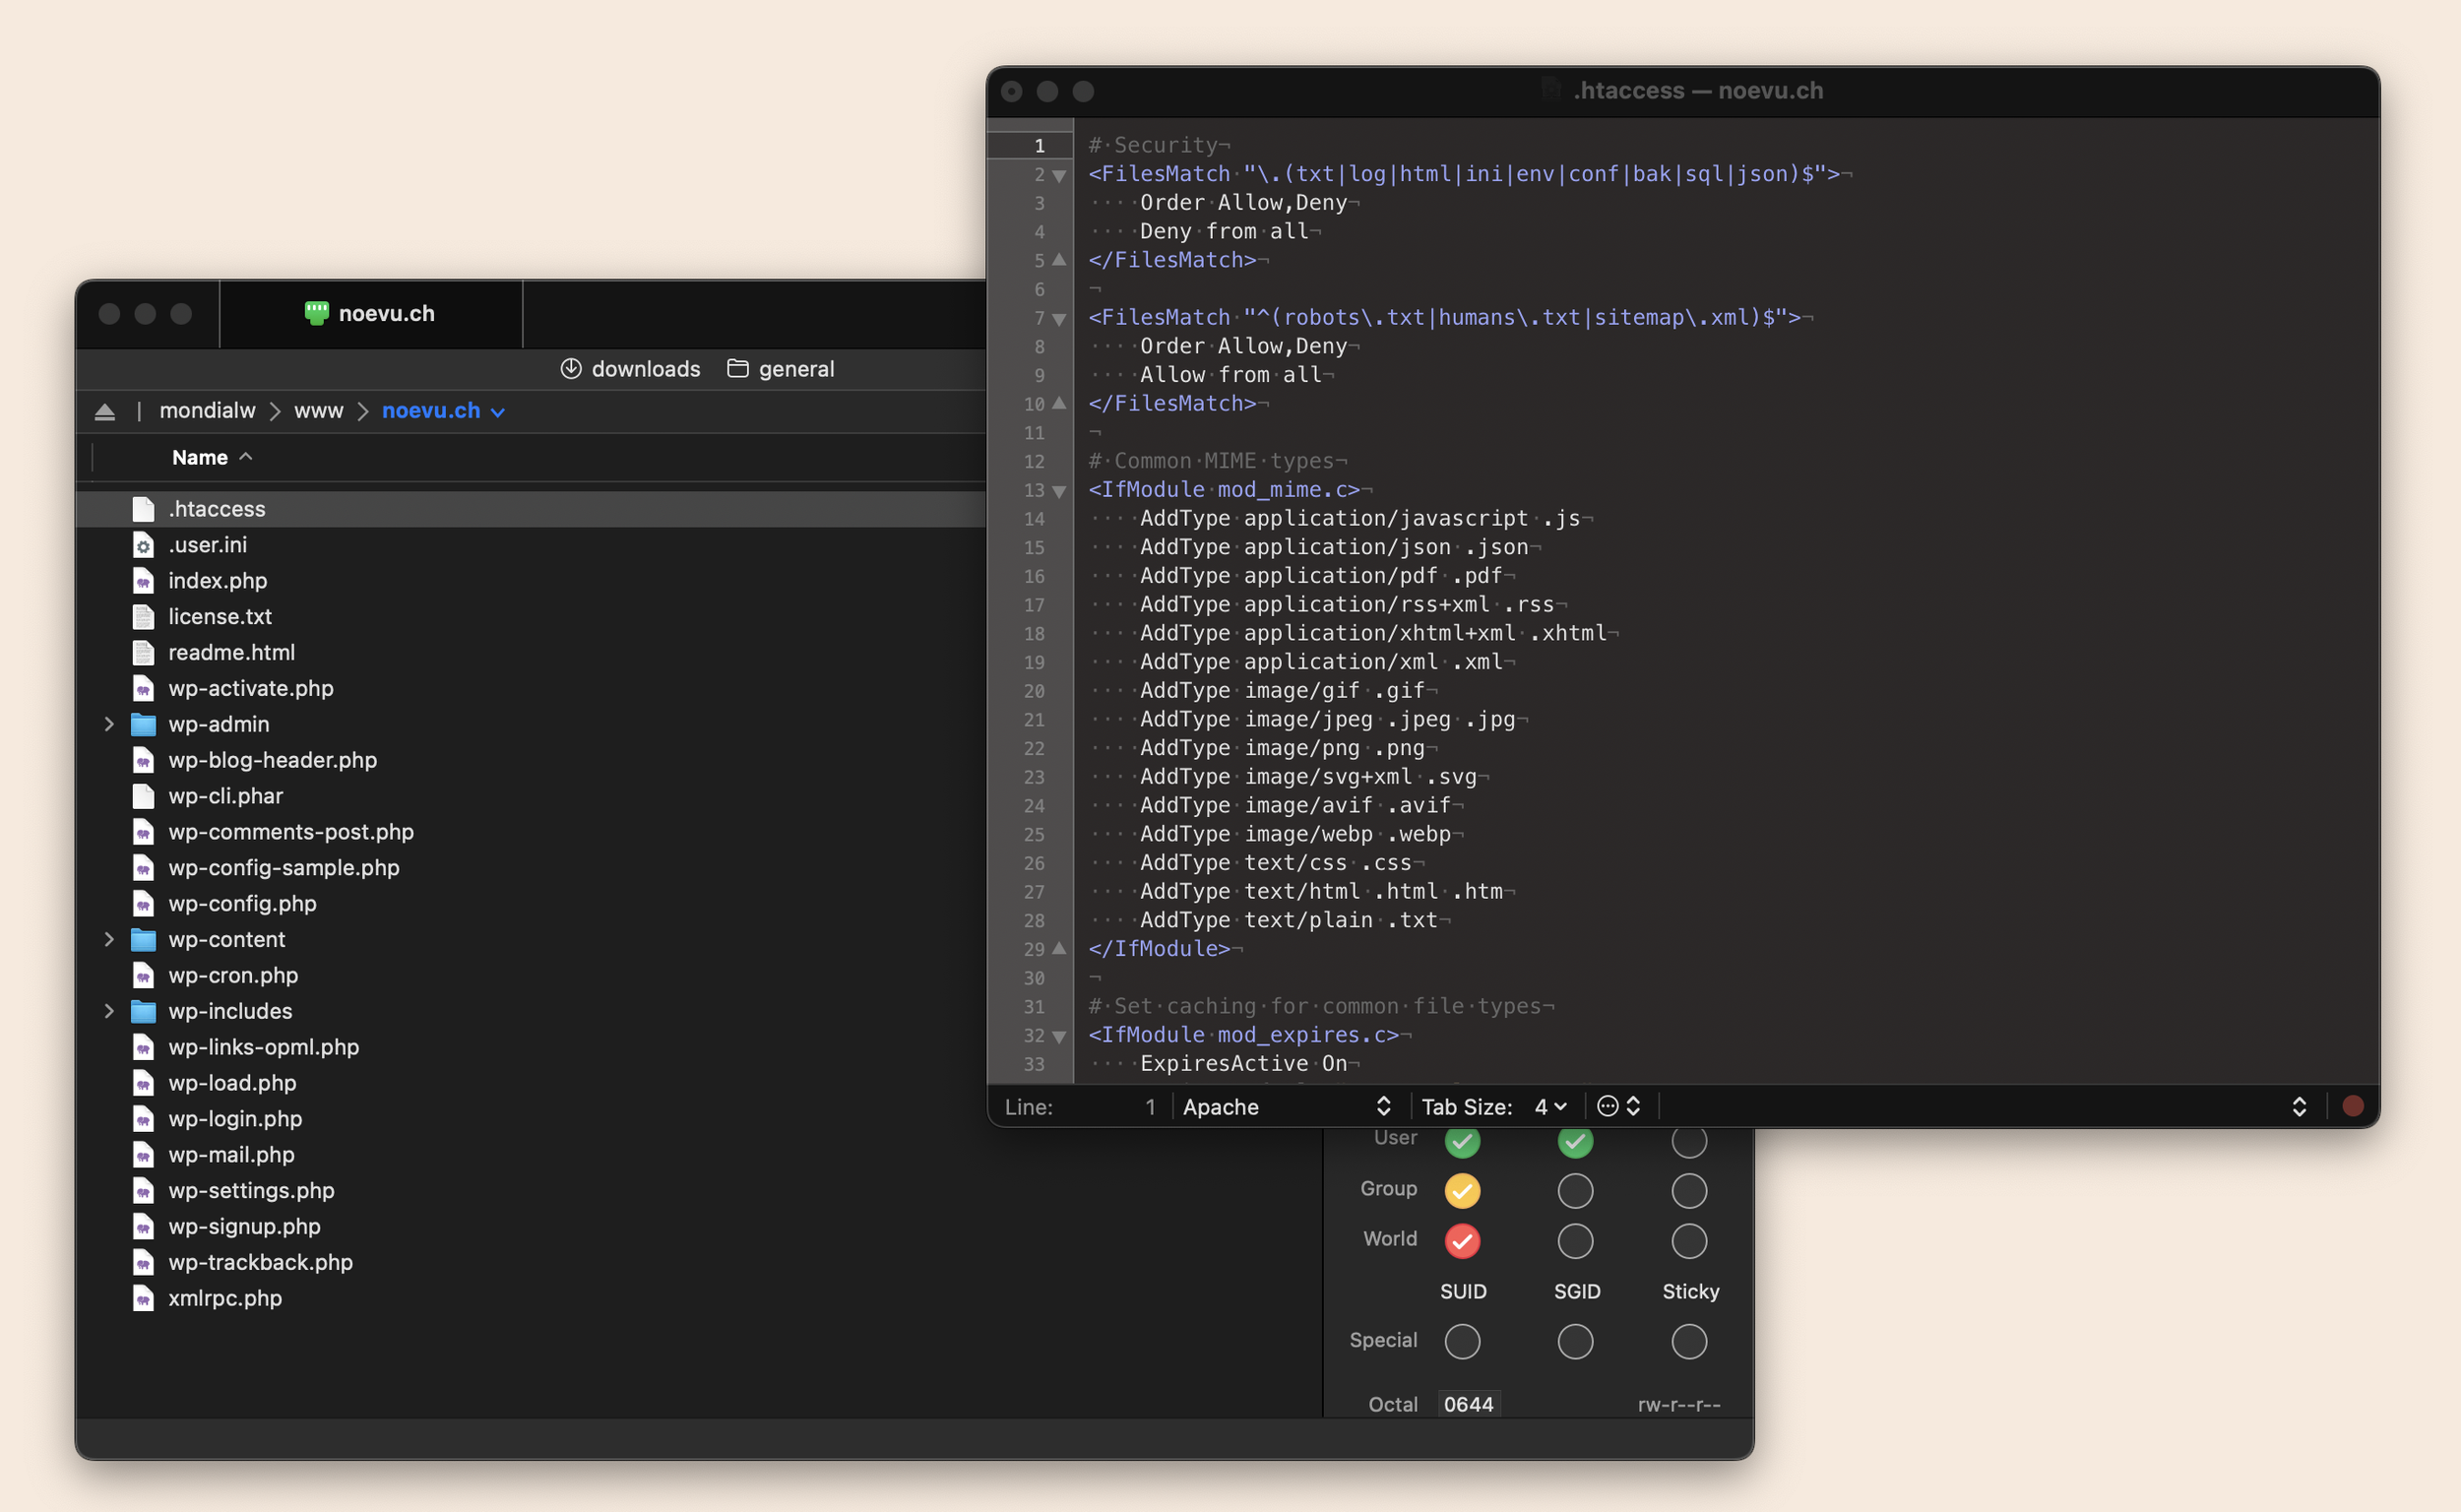Open the bundle actions ellipsis menu icon
Image resolution: width=2461 pixels, height=1512 pixels.
coord(1608,1106)
